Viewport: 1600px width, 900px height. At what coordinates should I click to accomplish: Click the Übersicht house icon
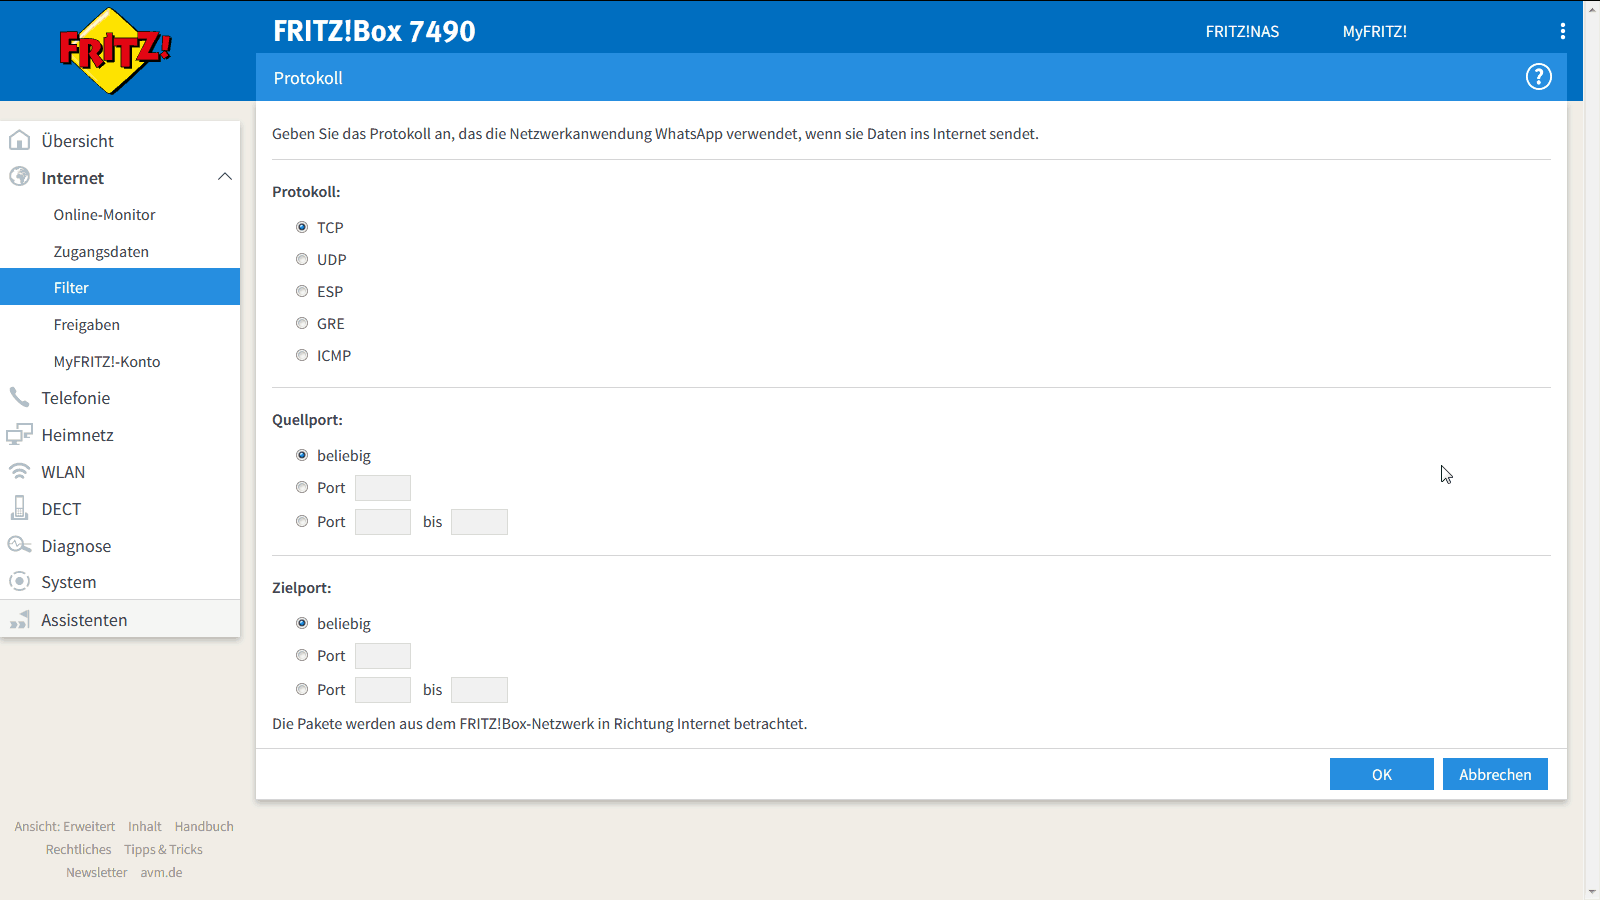(19, 140)
